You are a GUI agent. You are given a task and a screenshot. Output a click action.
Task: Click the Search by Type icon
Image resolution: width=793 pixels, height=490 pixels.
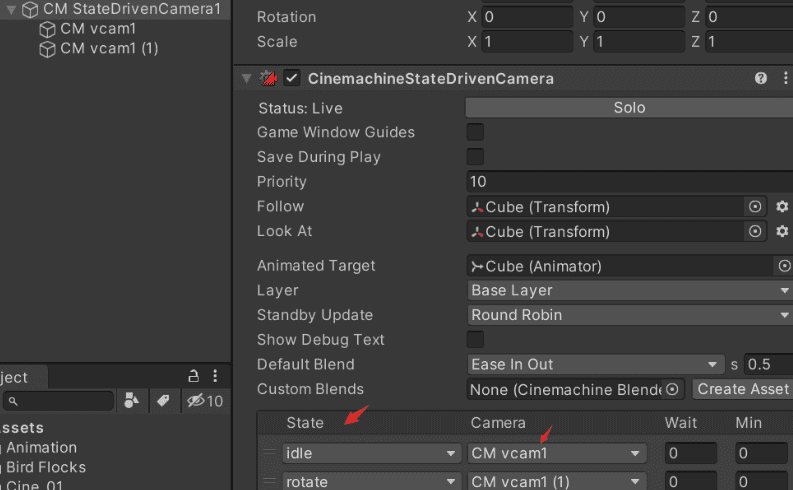click(132, 401)
